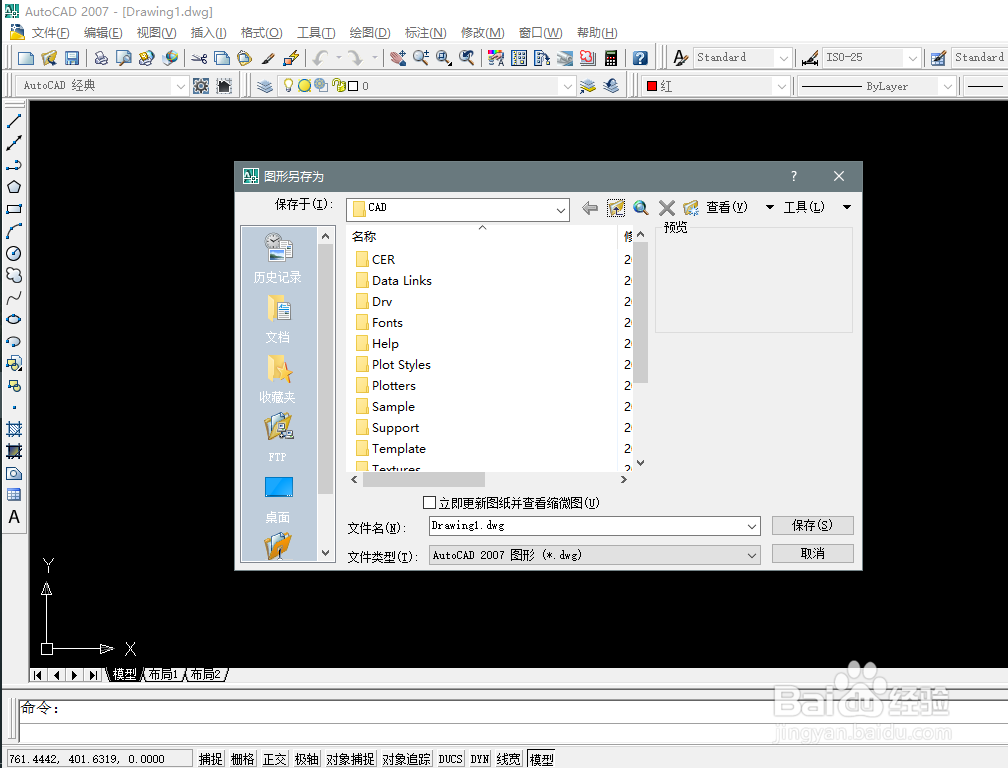Switch to the 布局2 layout tab
1008x768 pixels.
coord(205,674)
